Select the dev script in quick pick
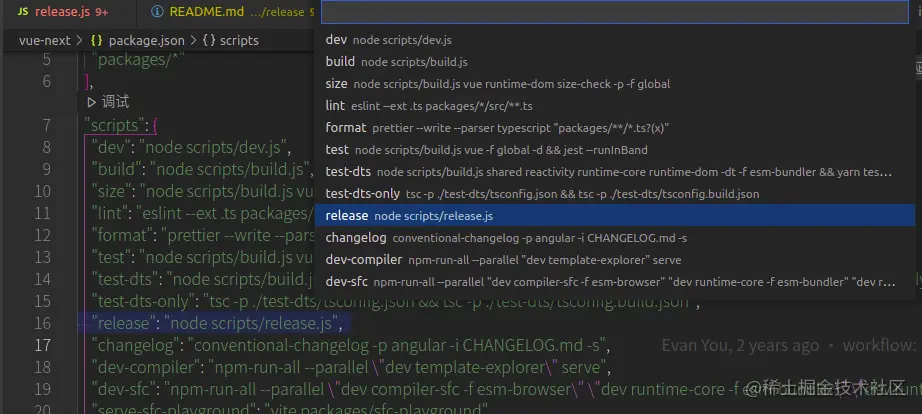The height and width of the screenshot is (414, 922). click(x=614, y=40)
